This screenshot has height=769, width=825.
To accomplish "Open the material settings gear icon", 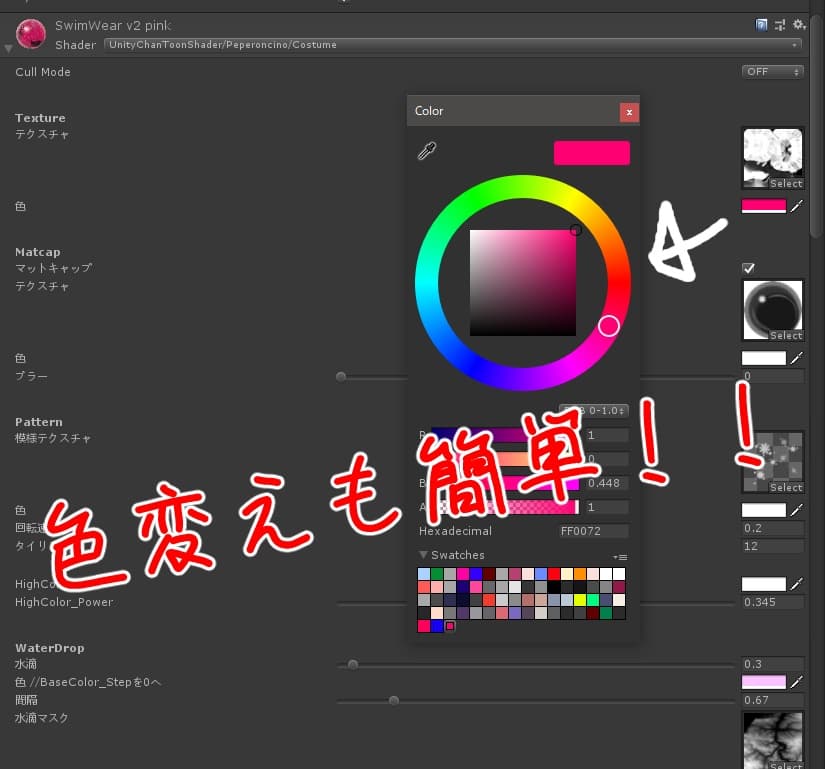I will [797, 23].
